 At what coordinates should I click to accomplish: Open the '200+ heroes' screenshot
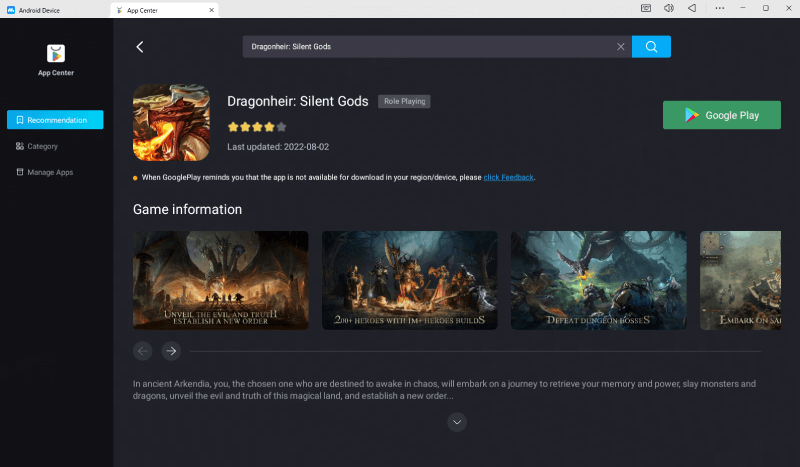click(x=410, y=280)
